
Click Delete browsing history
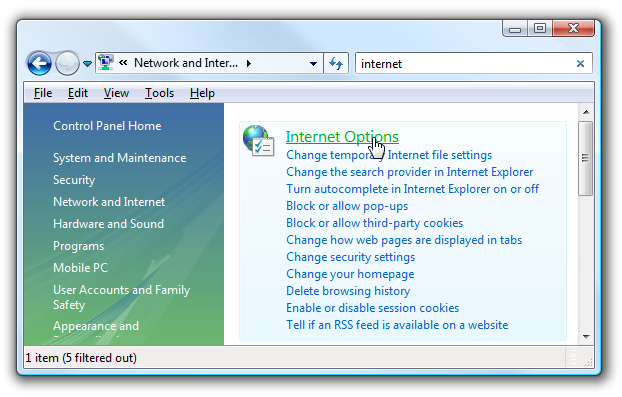[x=348, y=291]
